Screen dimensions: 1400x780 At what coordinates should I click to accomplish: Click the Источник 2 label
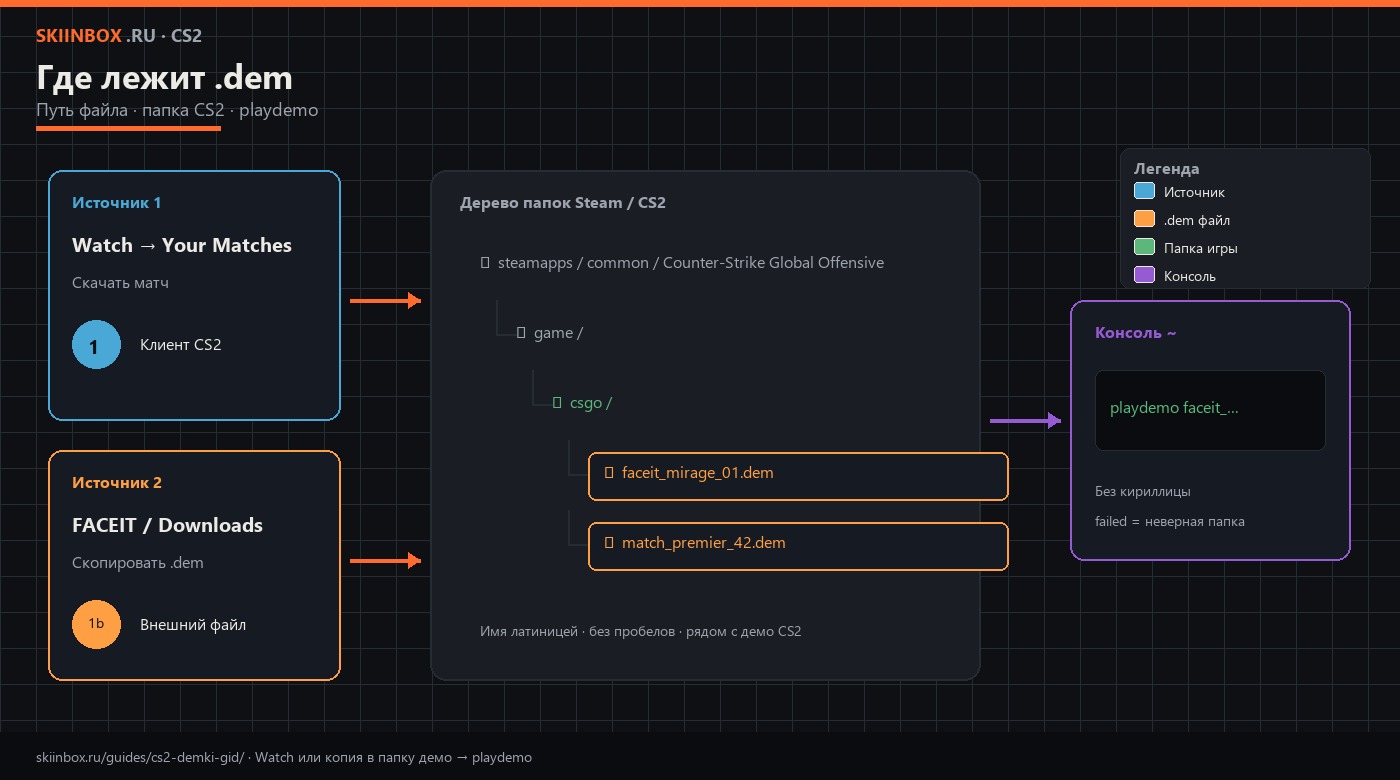coord(117,483)
